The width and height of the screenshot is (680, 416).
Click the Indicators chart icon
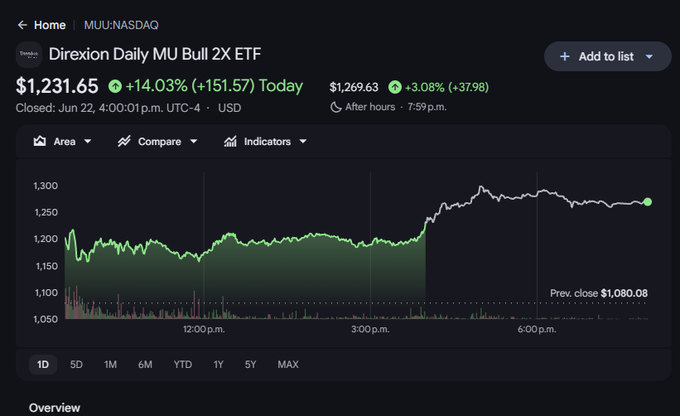(230, 141)
